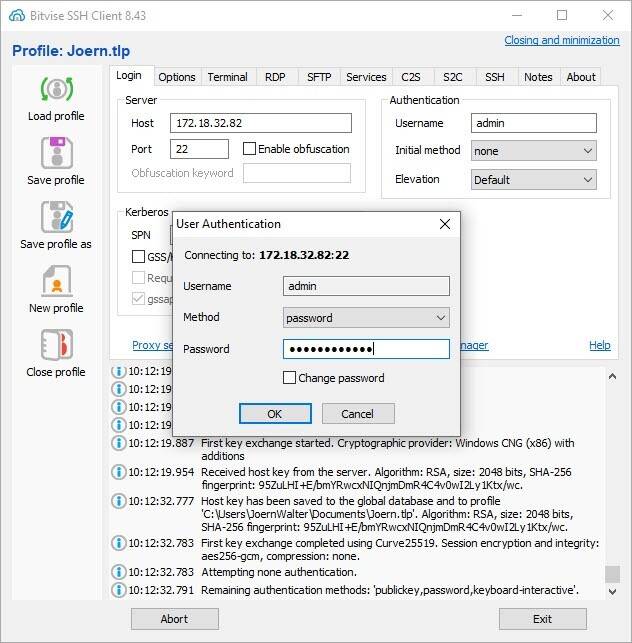
Task: Open the Method dropdown in dialog
Action: point(366,318)
